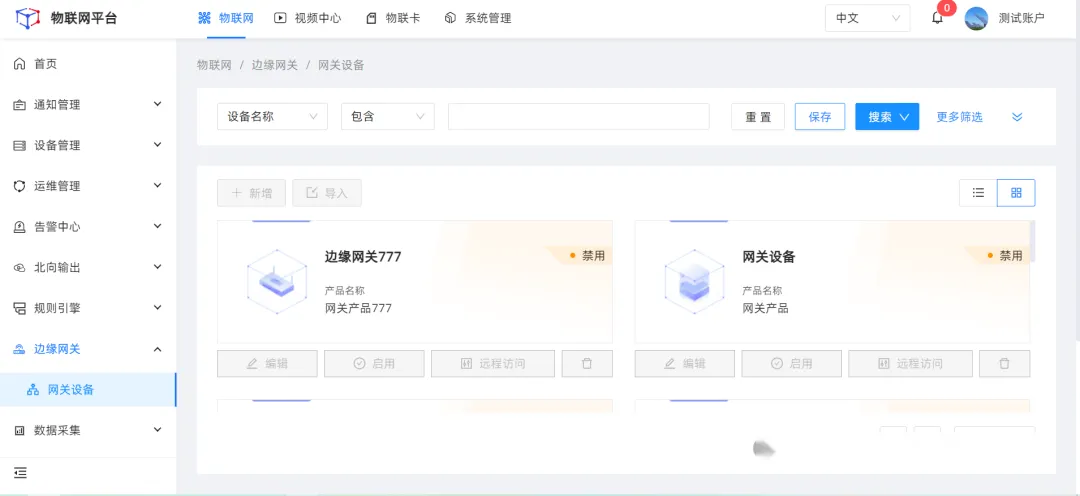This screenshot has width=1080, height=496.
Task: Delete the 边缘网关777 device with trash icon
Action: [587, 364]
